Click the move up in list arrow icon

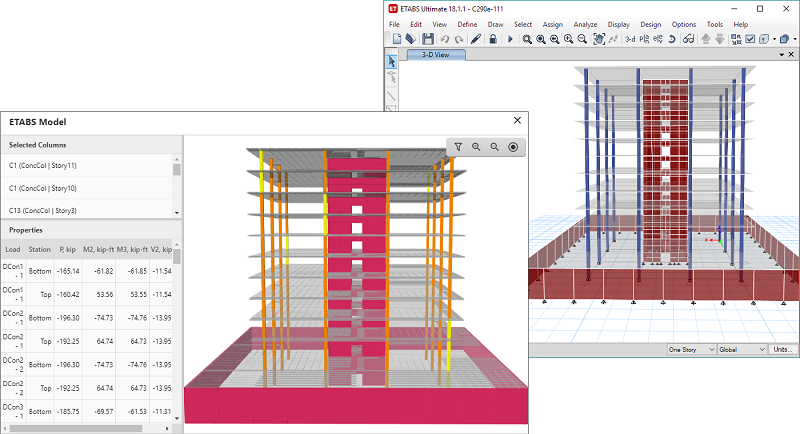point(706,39)
